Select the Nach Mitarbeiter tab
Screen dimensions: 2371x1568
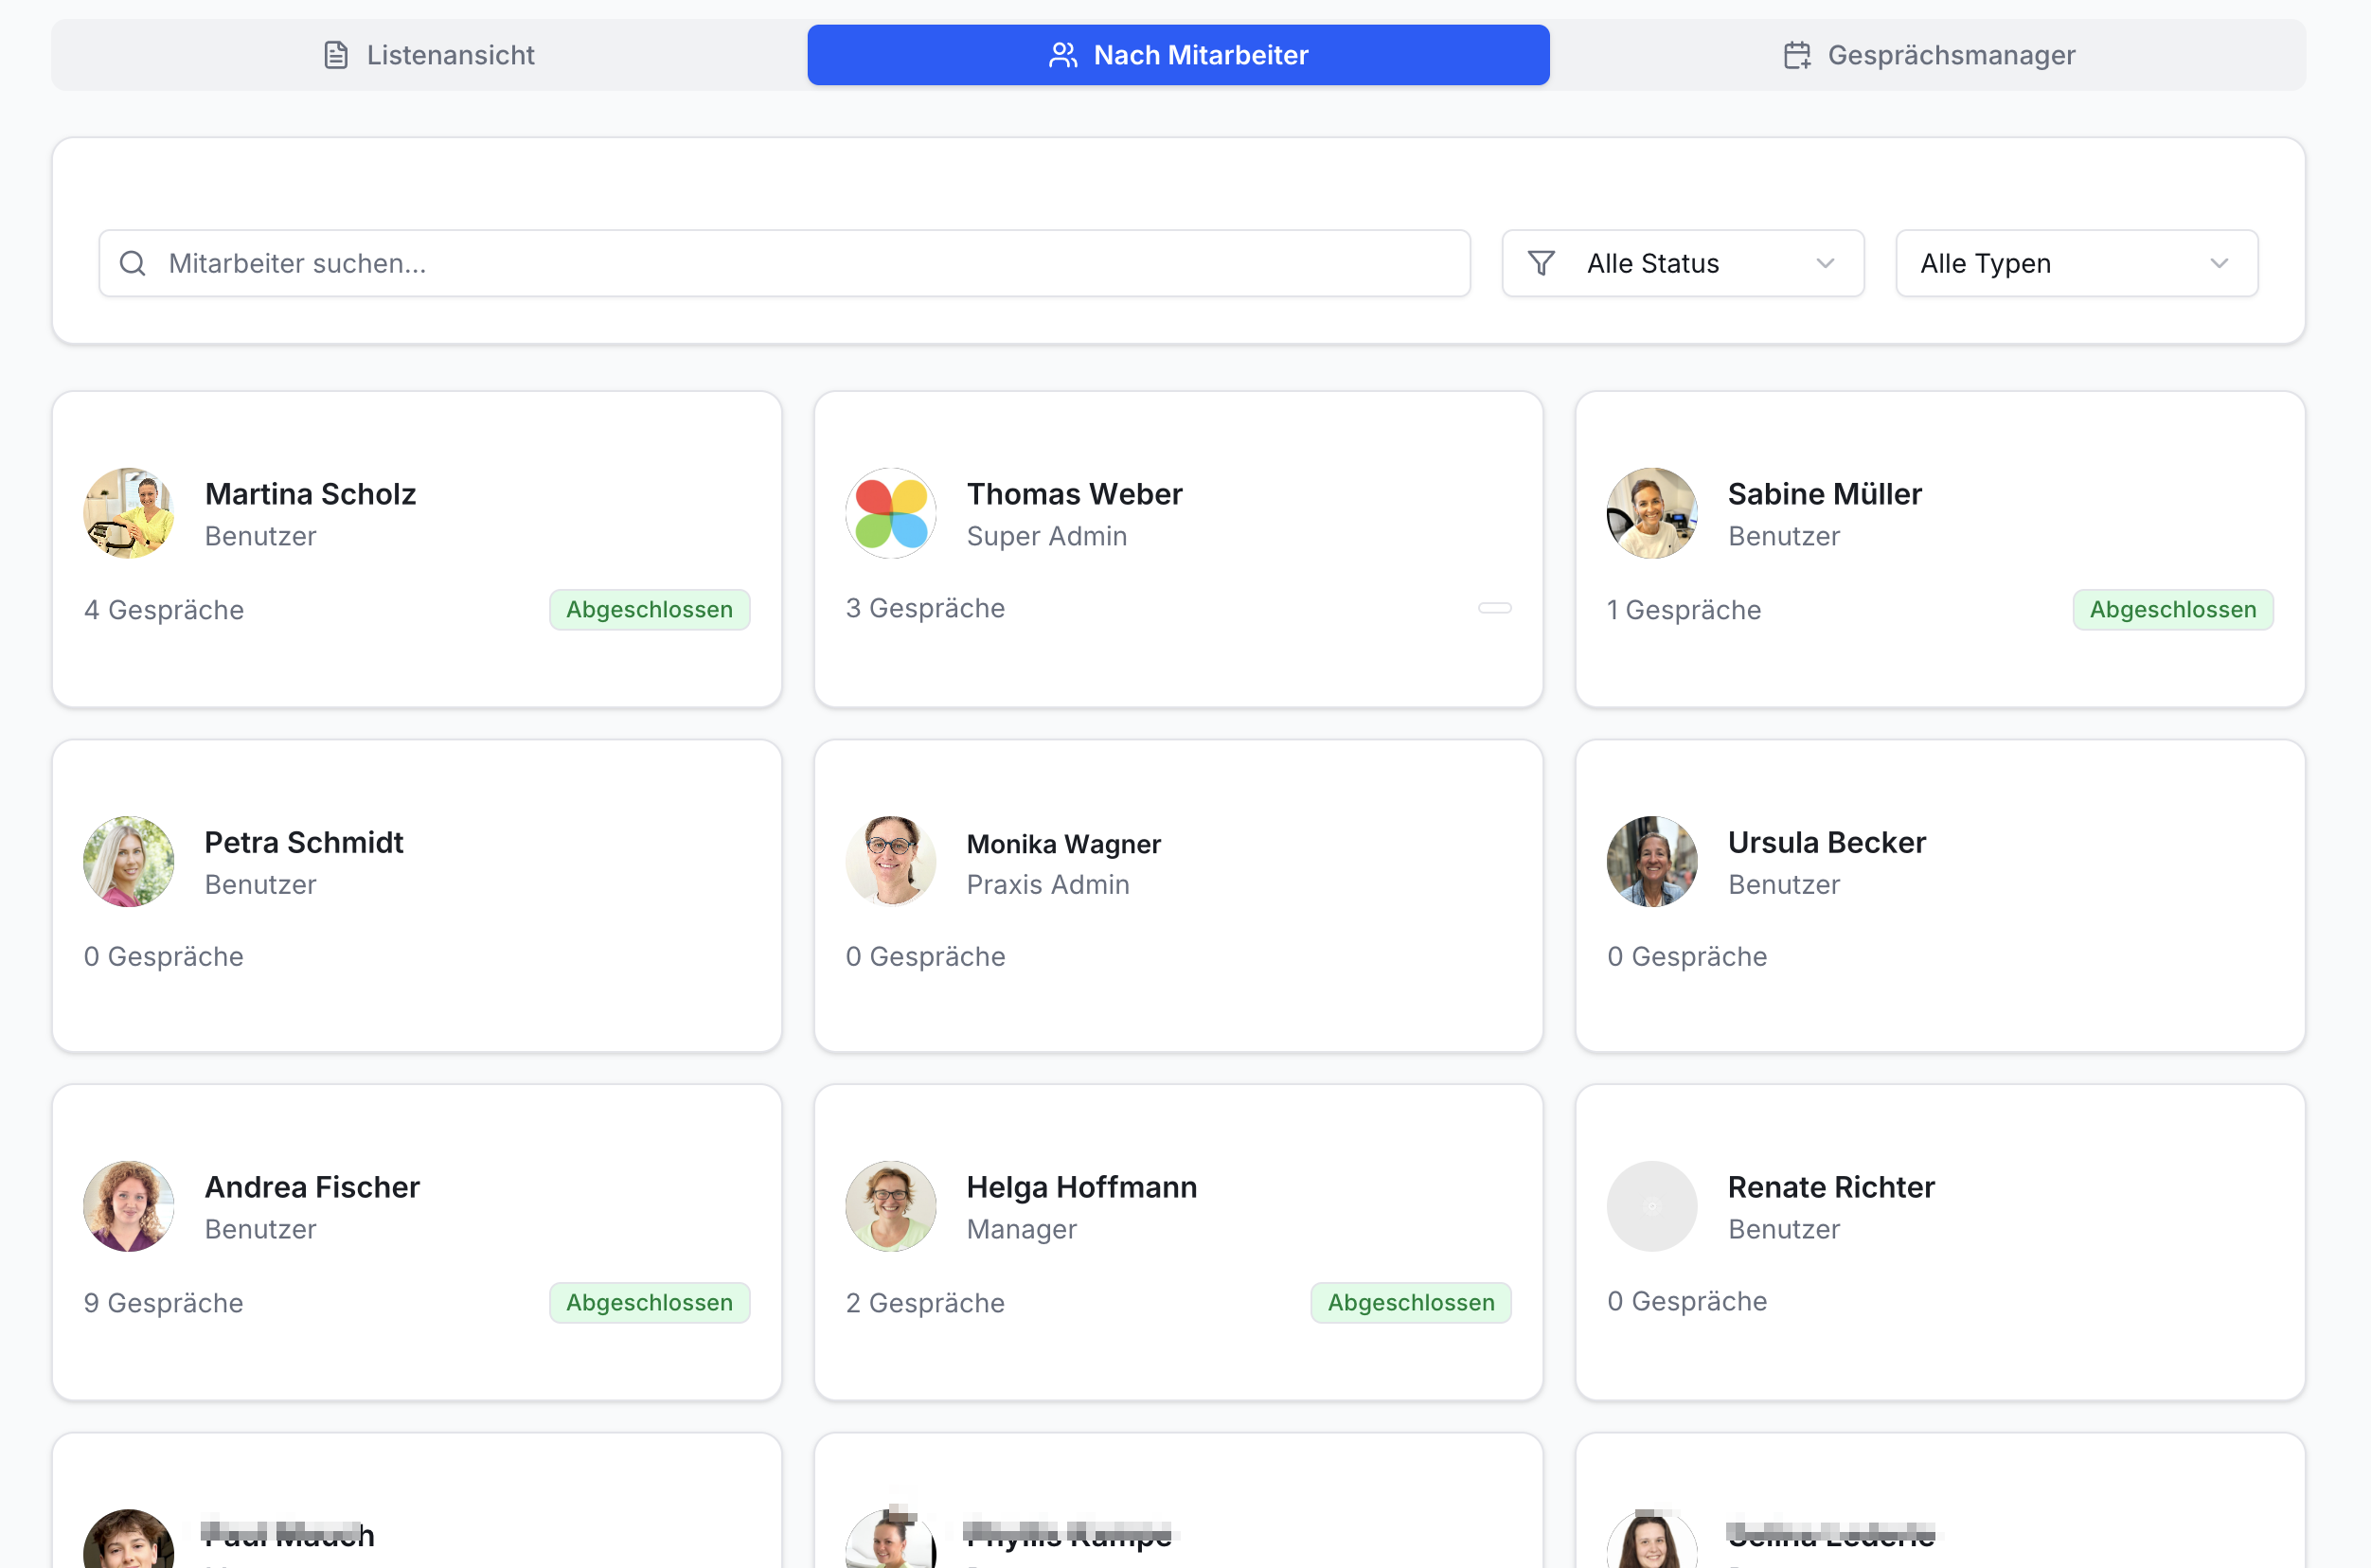tap(1178, 55)
